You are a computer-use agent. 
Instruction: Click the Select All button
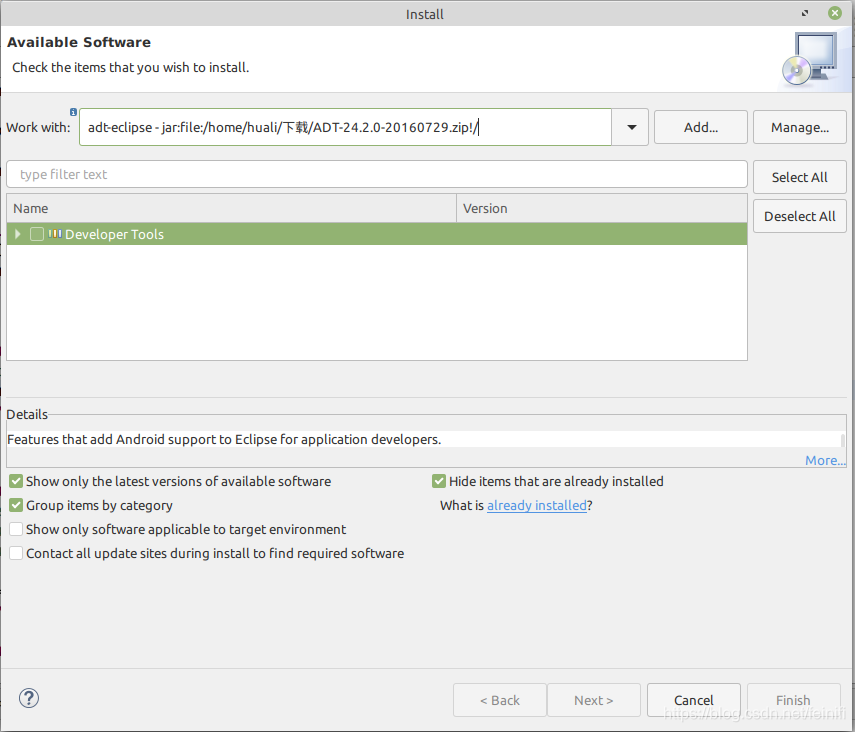[799, 177]
